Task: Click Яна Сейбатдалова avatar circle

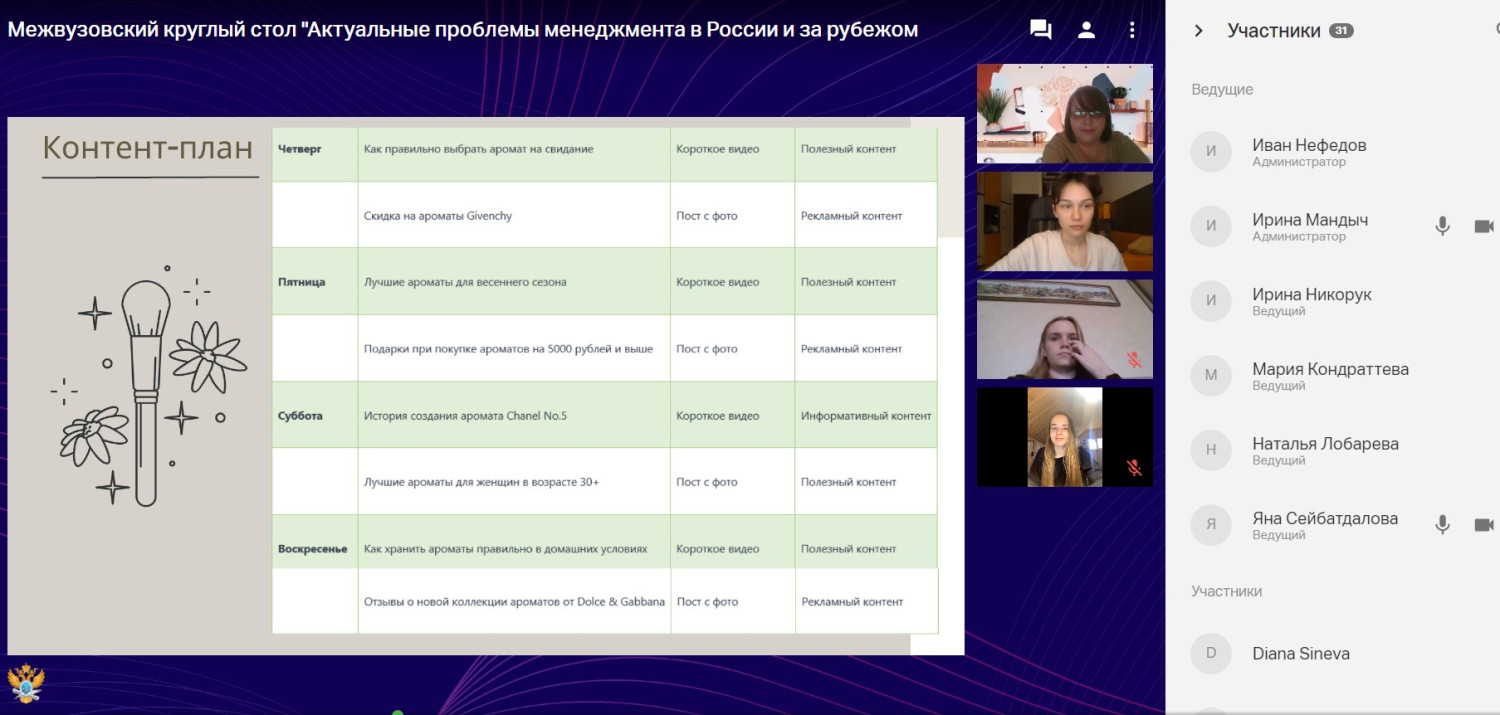Action: click(x=1211, y=525)
